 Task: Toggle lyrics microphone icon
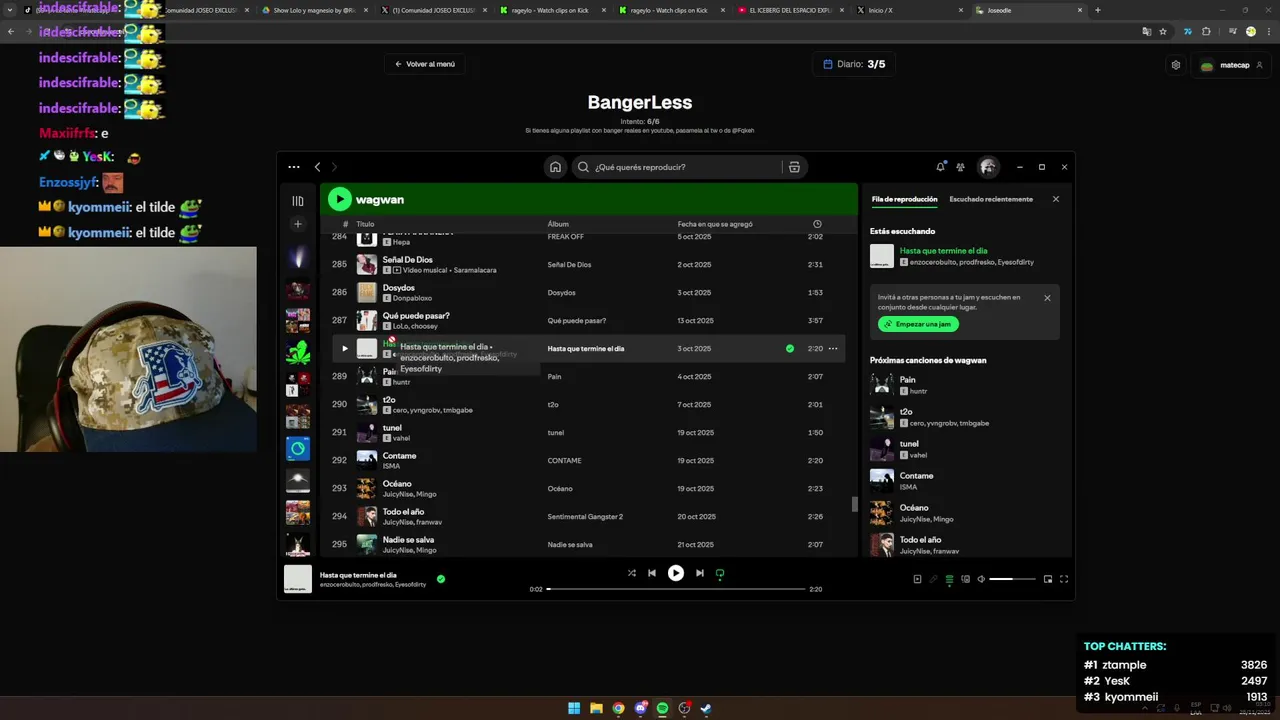[x=933, y=579]
